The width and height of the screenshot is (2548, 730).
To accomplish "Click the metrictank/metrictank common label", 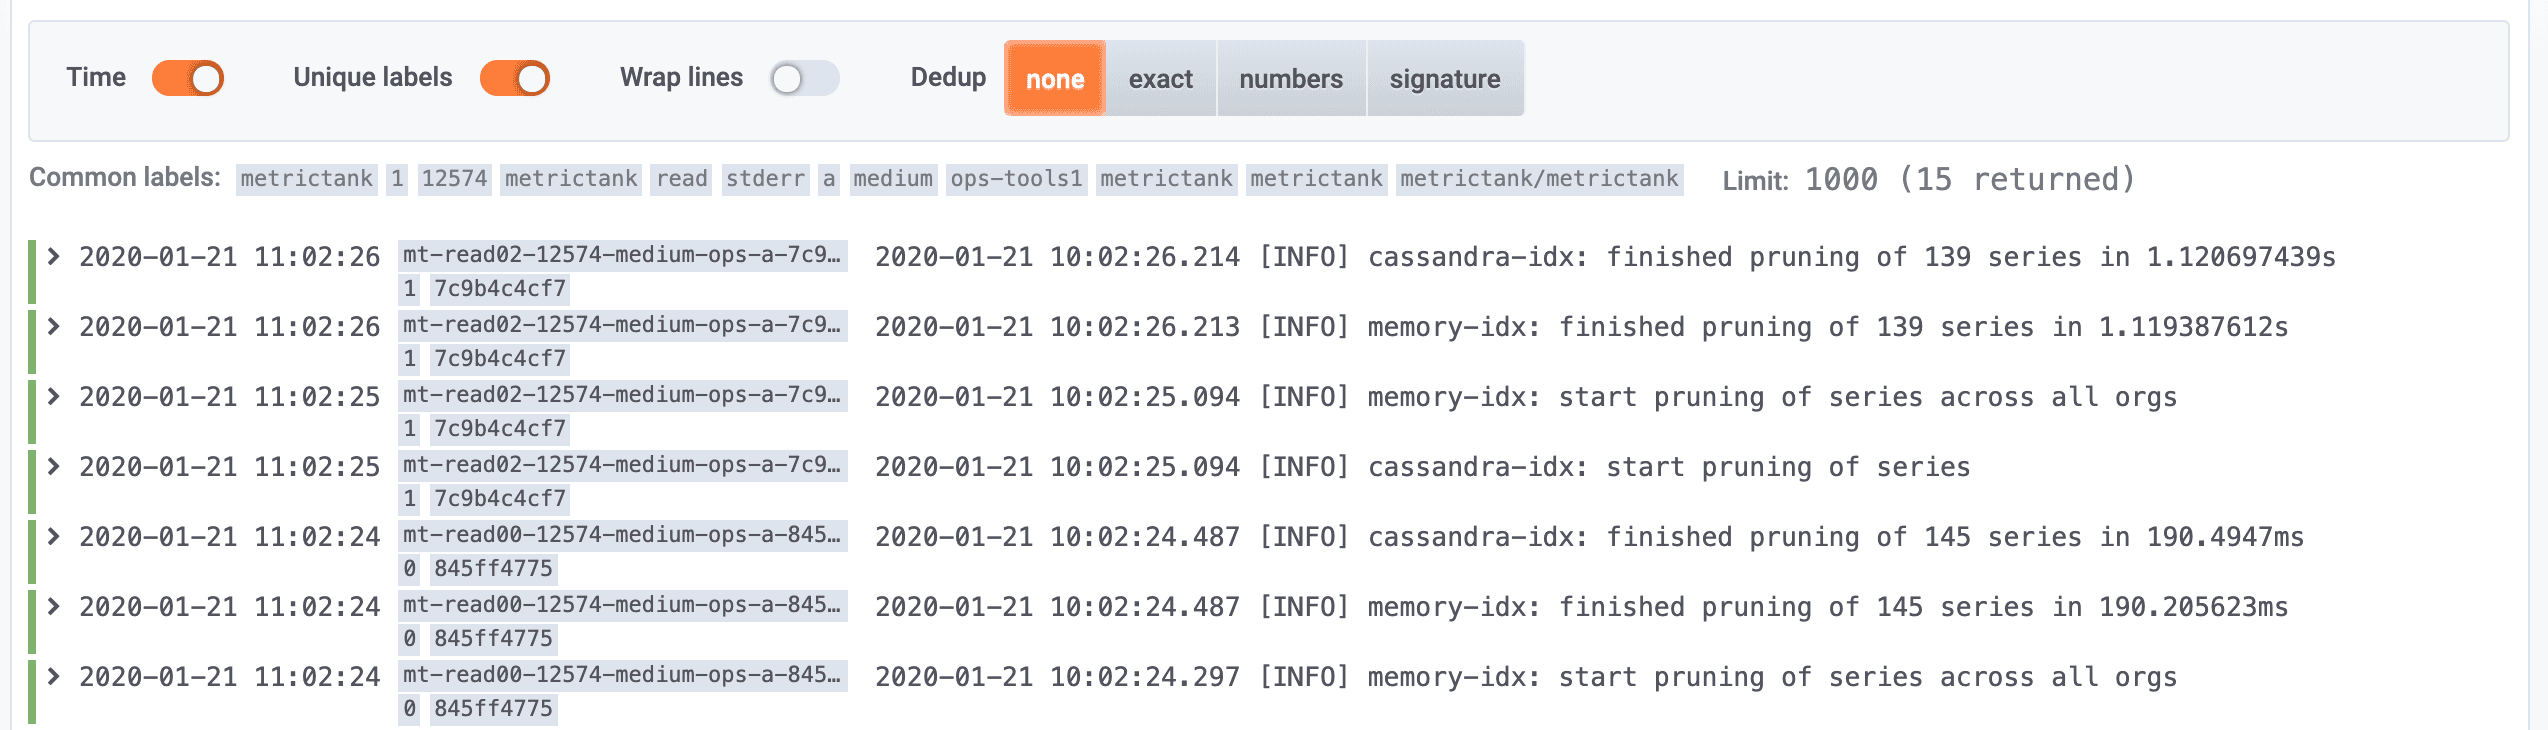I will (x=1539, y=179).
